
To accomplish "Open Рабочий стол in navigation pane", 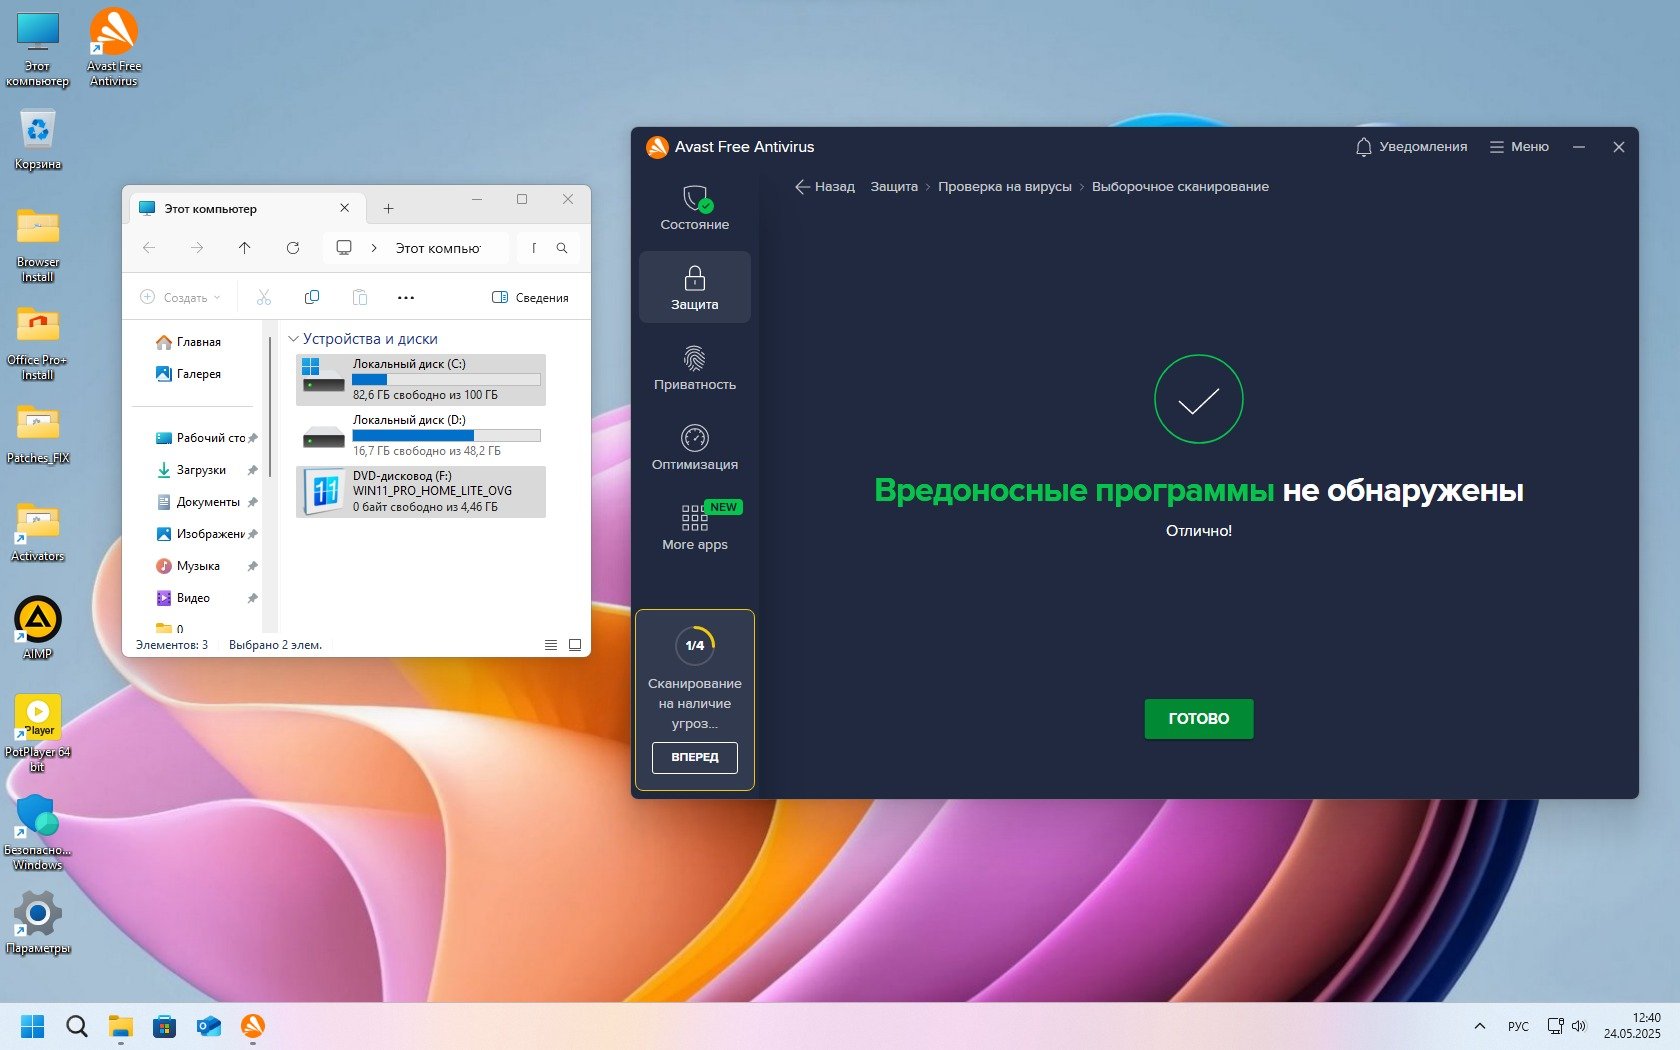I will (x=205, y=438).
